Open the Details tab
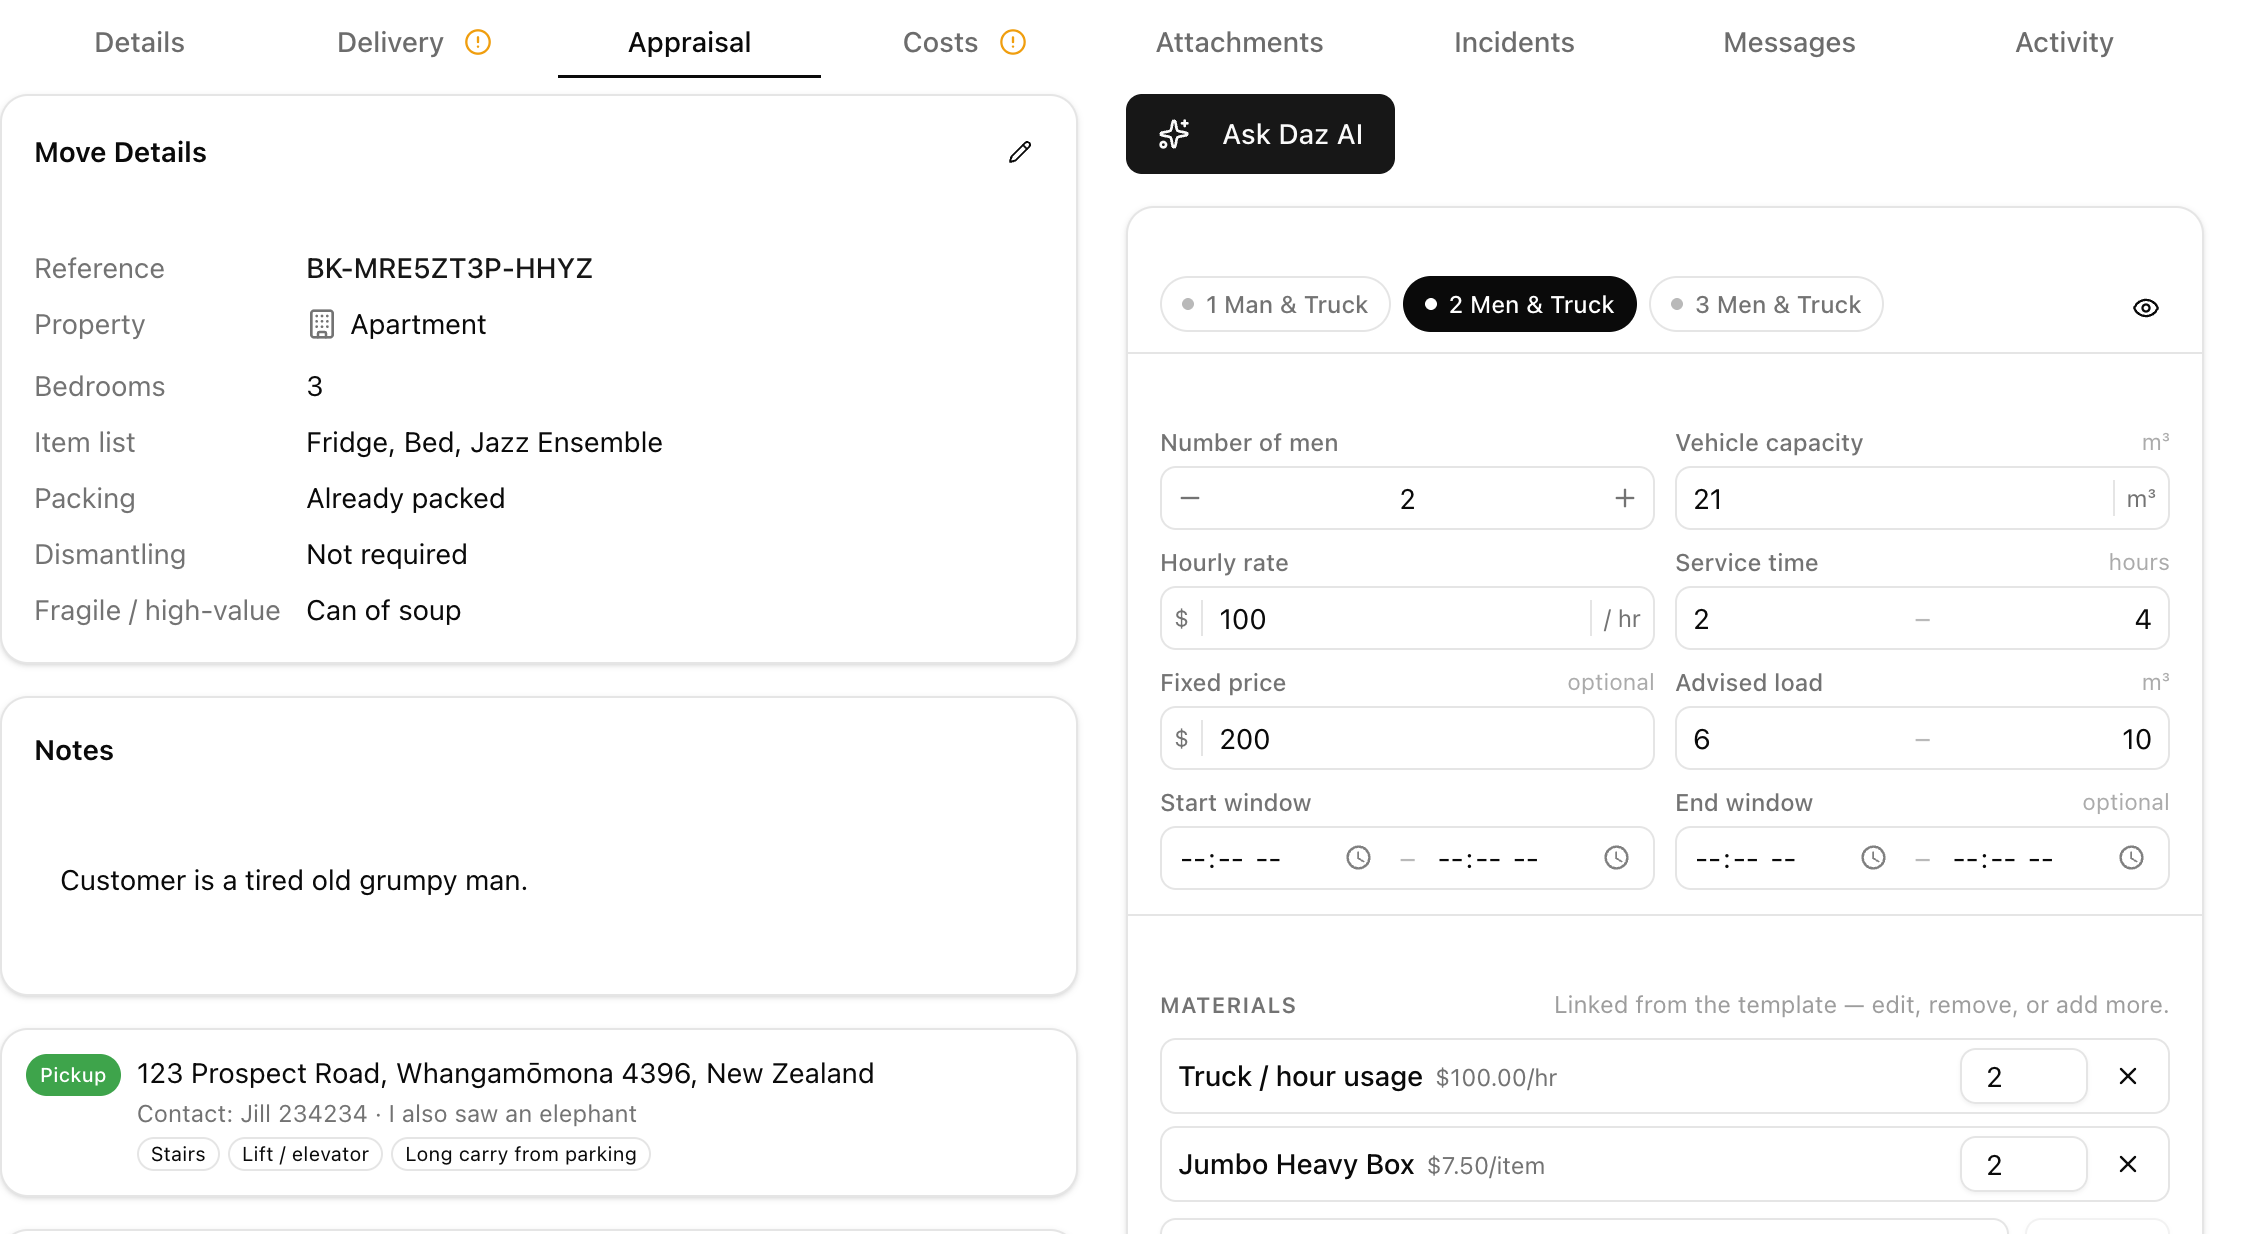 click(x=139, y=42)
